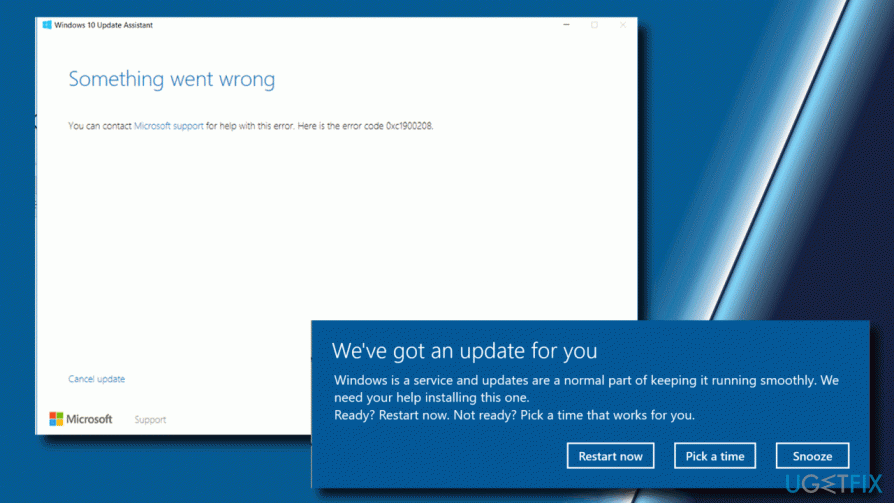The image size is (894, 504).
Task: Open the Support link beside the Microsoft logo
Action: (150, 420)
